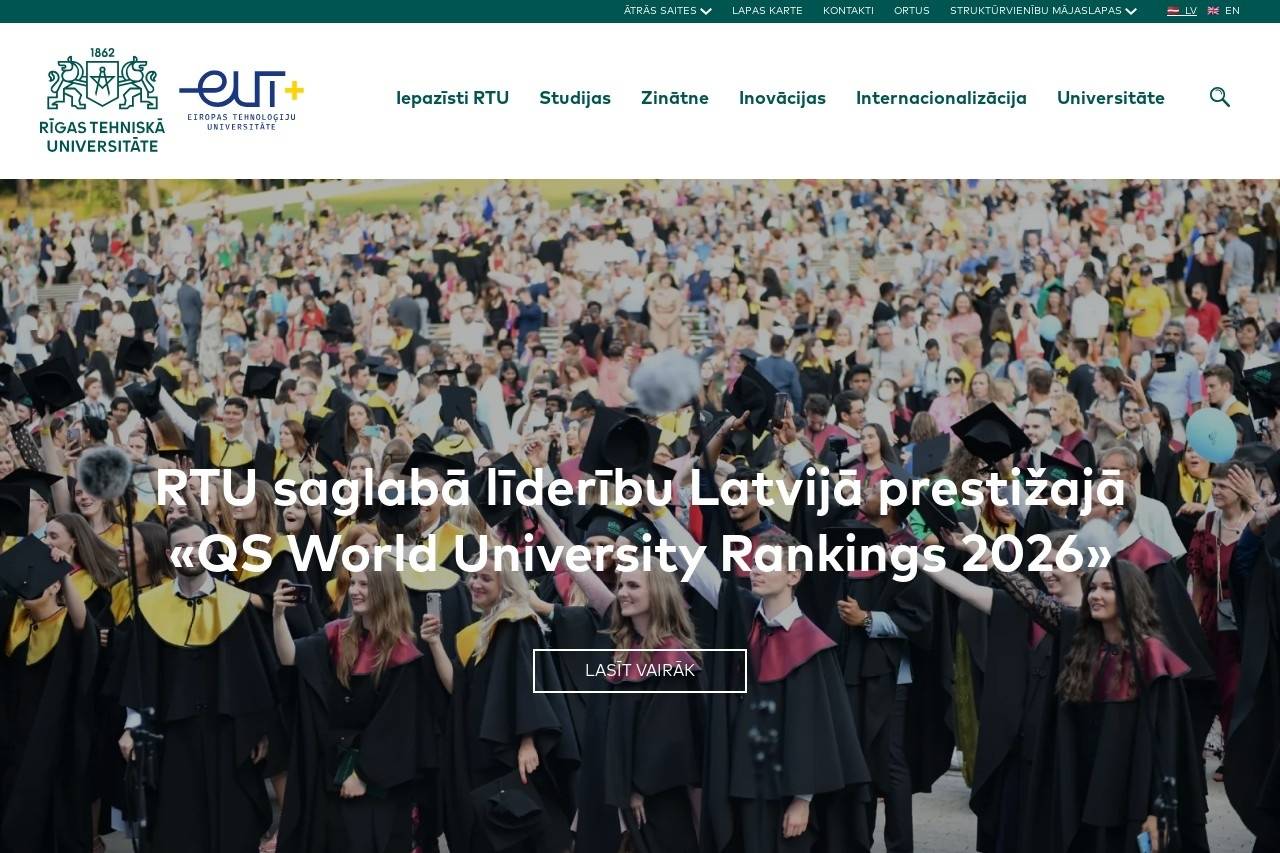1280x853 pixels.
Task: Open the Studijas menu
Action: coord(575,98)
